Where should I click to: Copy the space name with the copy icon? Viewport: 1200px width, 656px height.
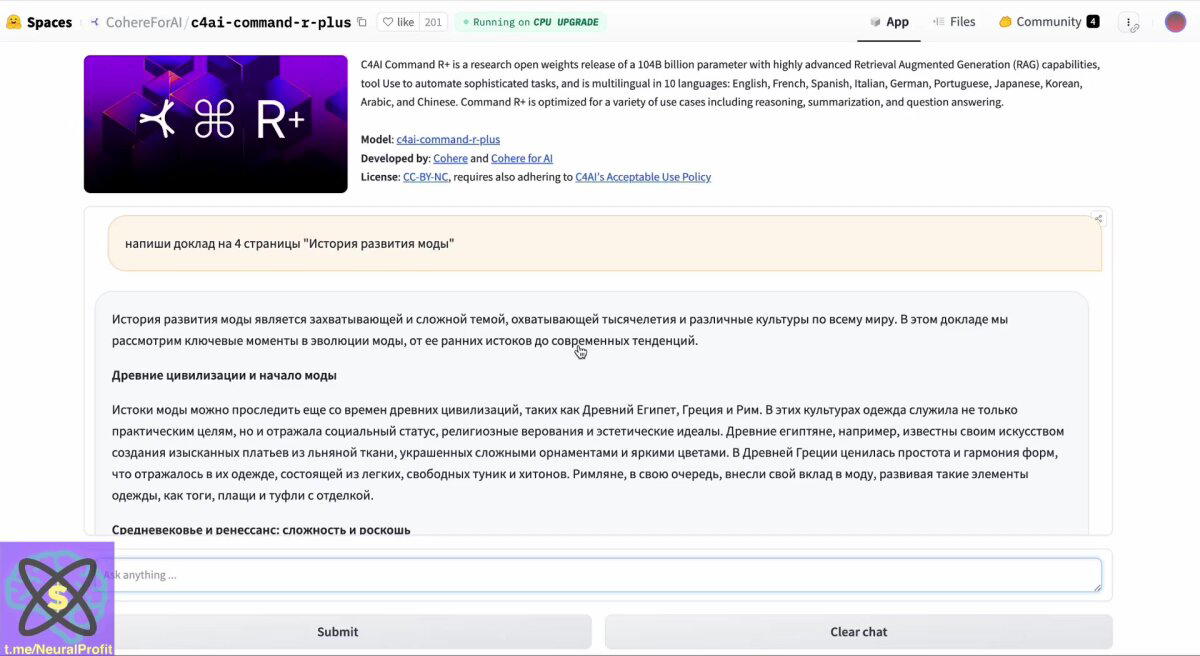(362, 22)
